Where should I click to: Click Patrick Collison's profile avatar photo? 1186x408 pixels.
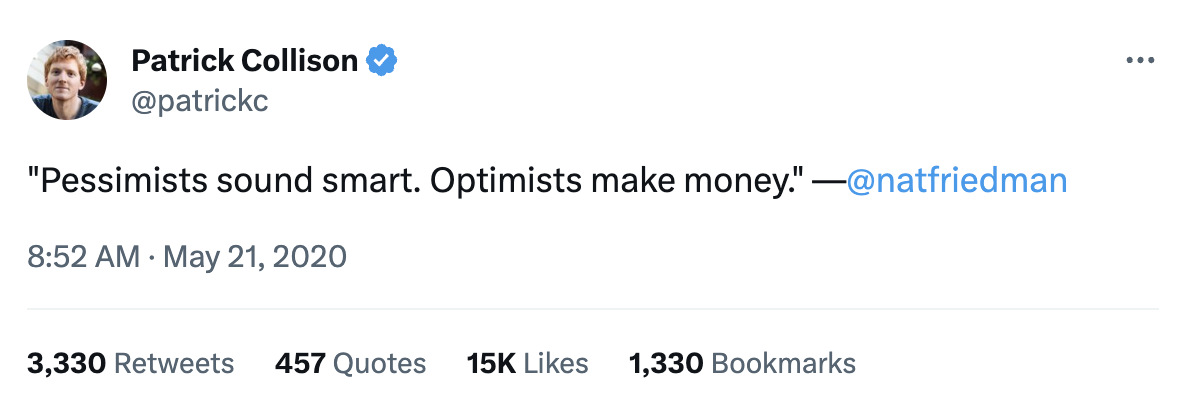[68, 80]
